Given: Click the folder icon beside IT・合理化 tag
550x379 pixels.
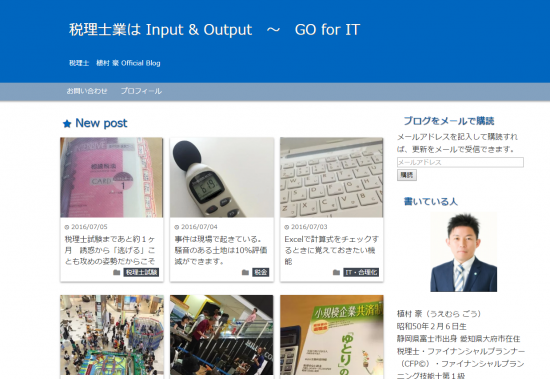Looking at the screenshot, I should [x=336, y=272].
